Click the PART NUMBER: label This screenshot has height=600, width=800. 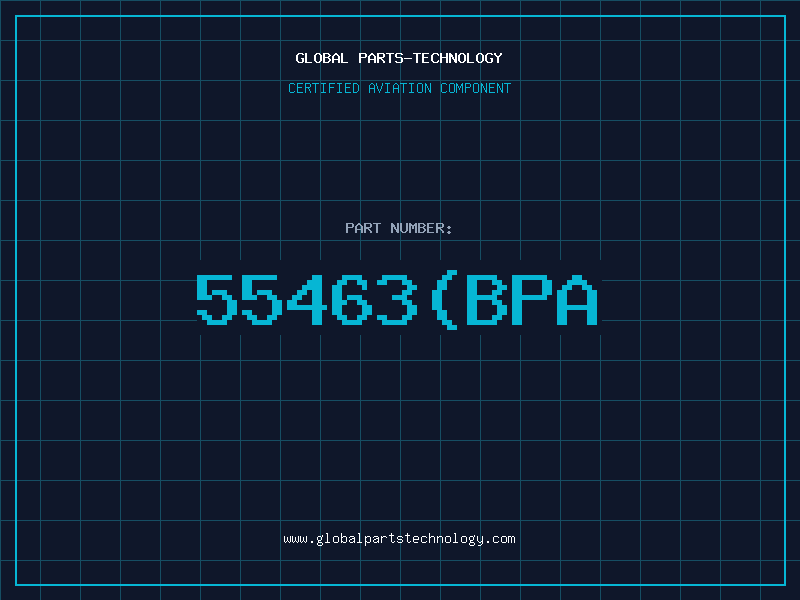[399, 228]
